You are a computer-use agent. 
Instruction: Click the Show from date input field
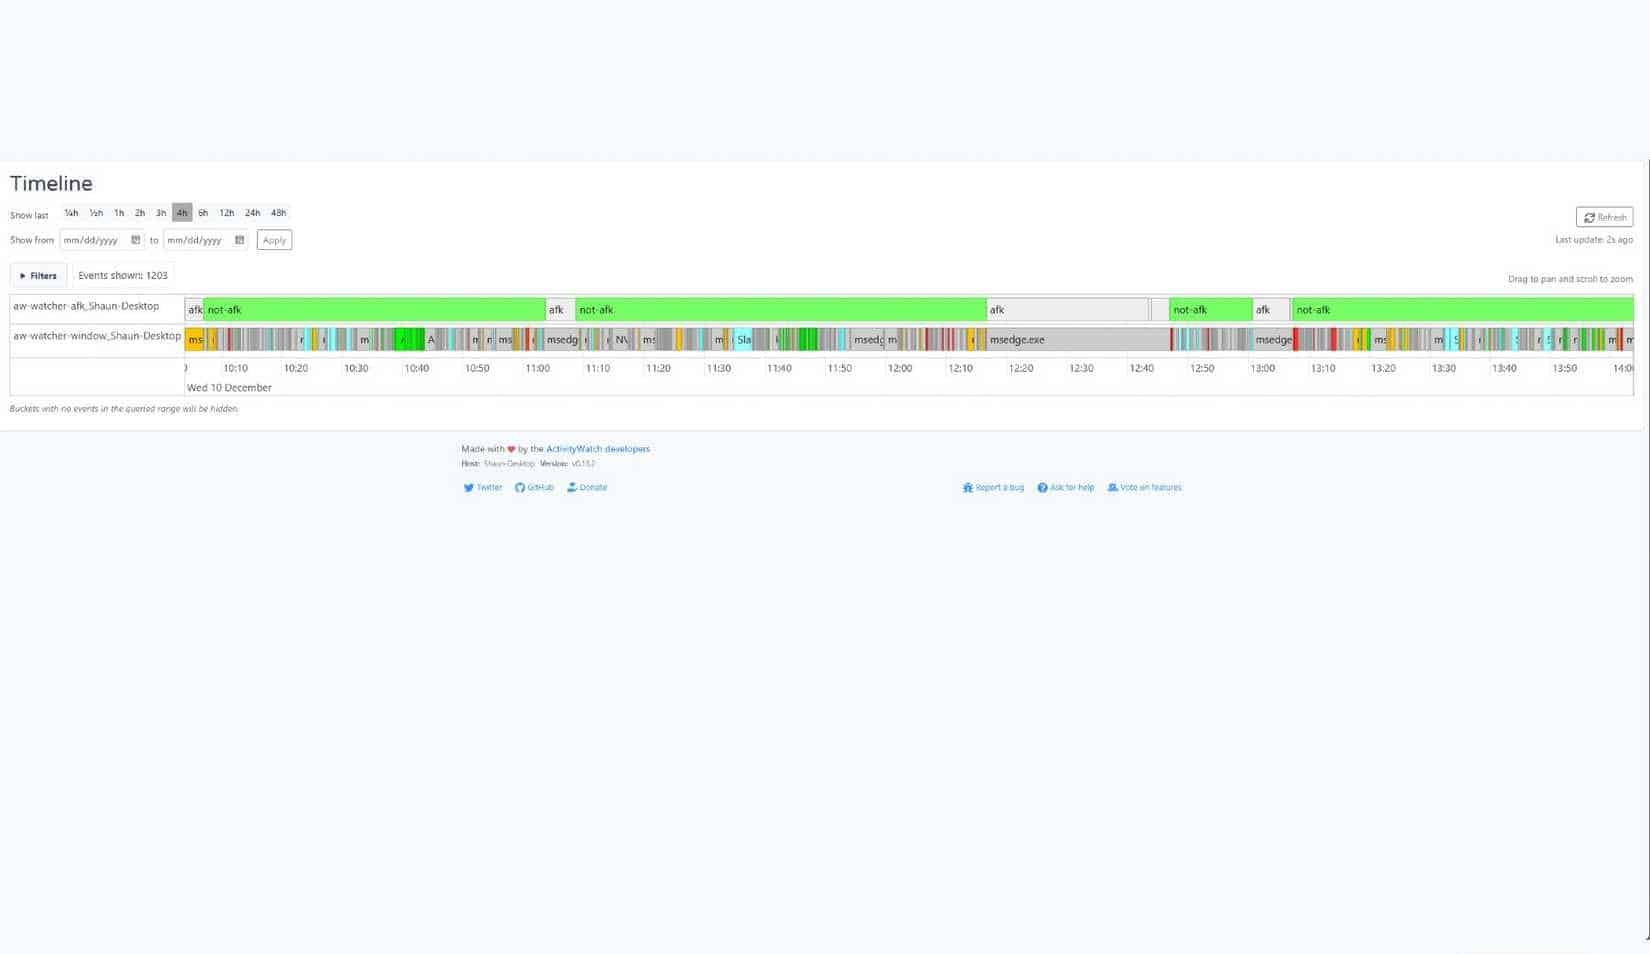click(x=102, y=240)
